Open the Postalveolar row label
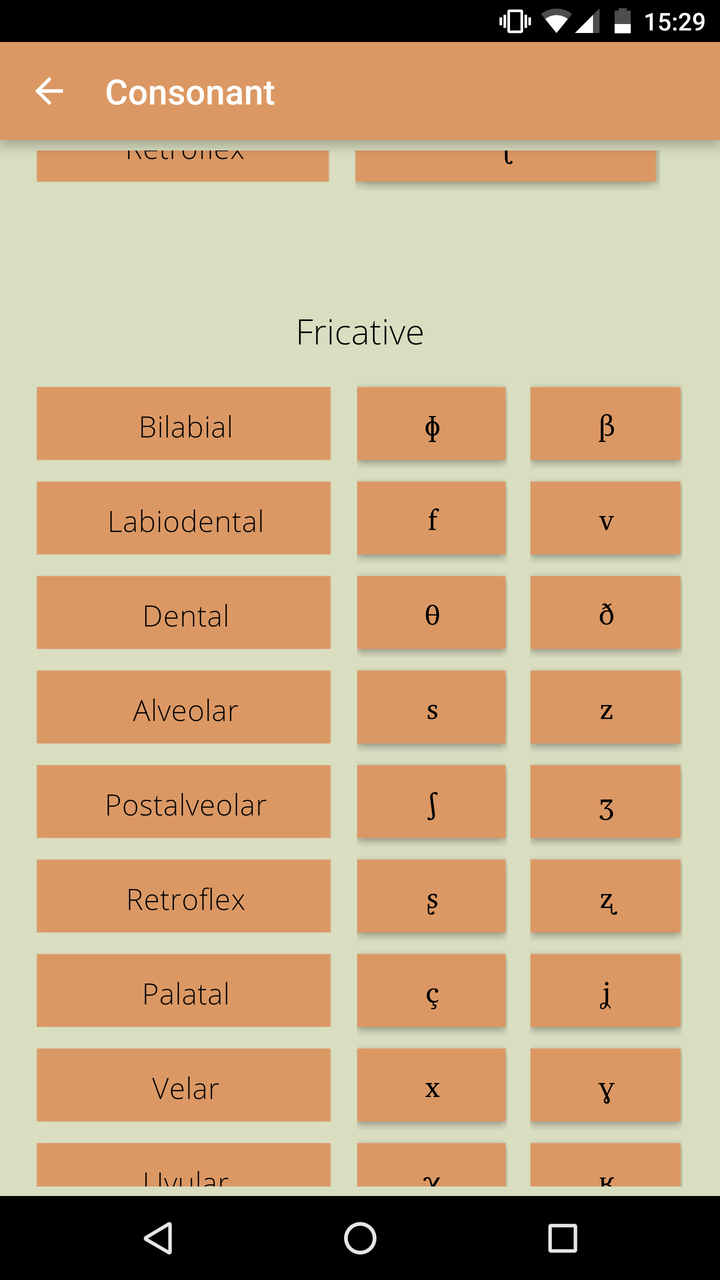 point(184,802)
